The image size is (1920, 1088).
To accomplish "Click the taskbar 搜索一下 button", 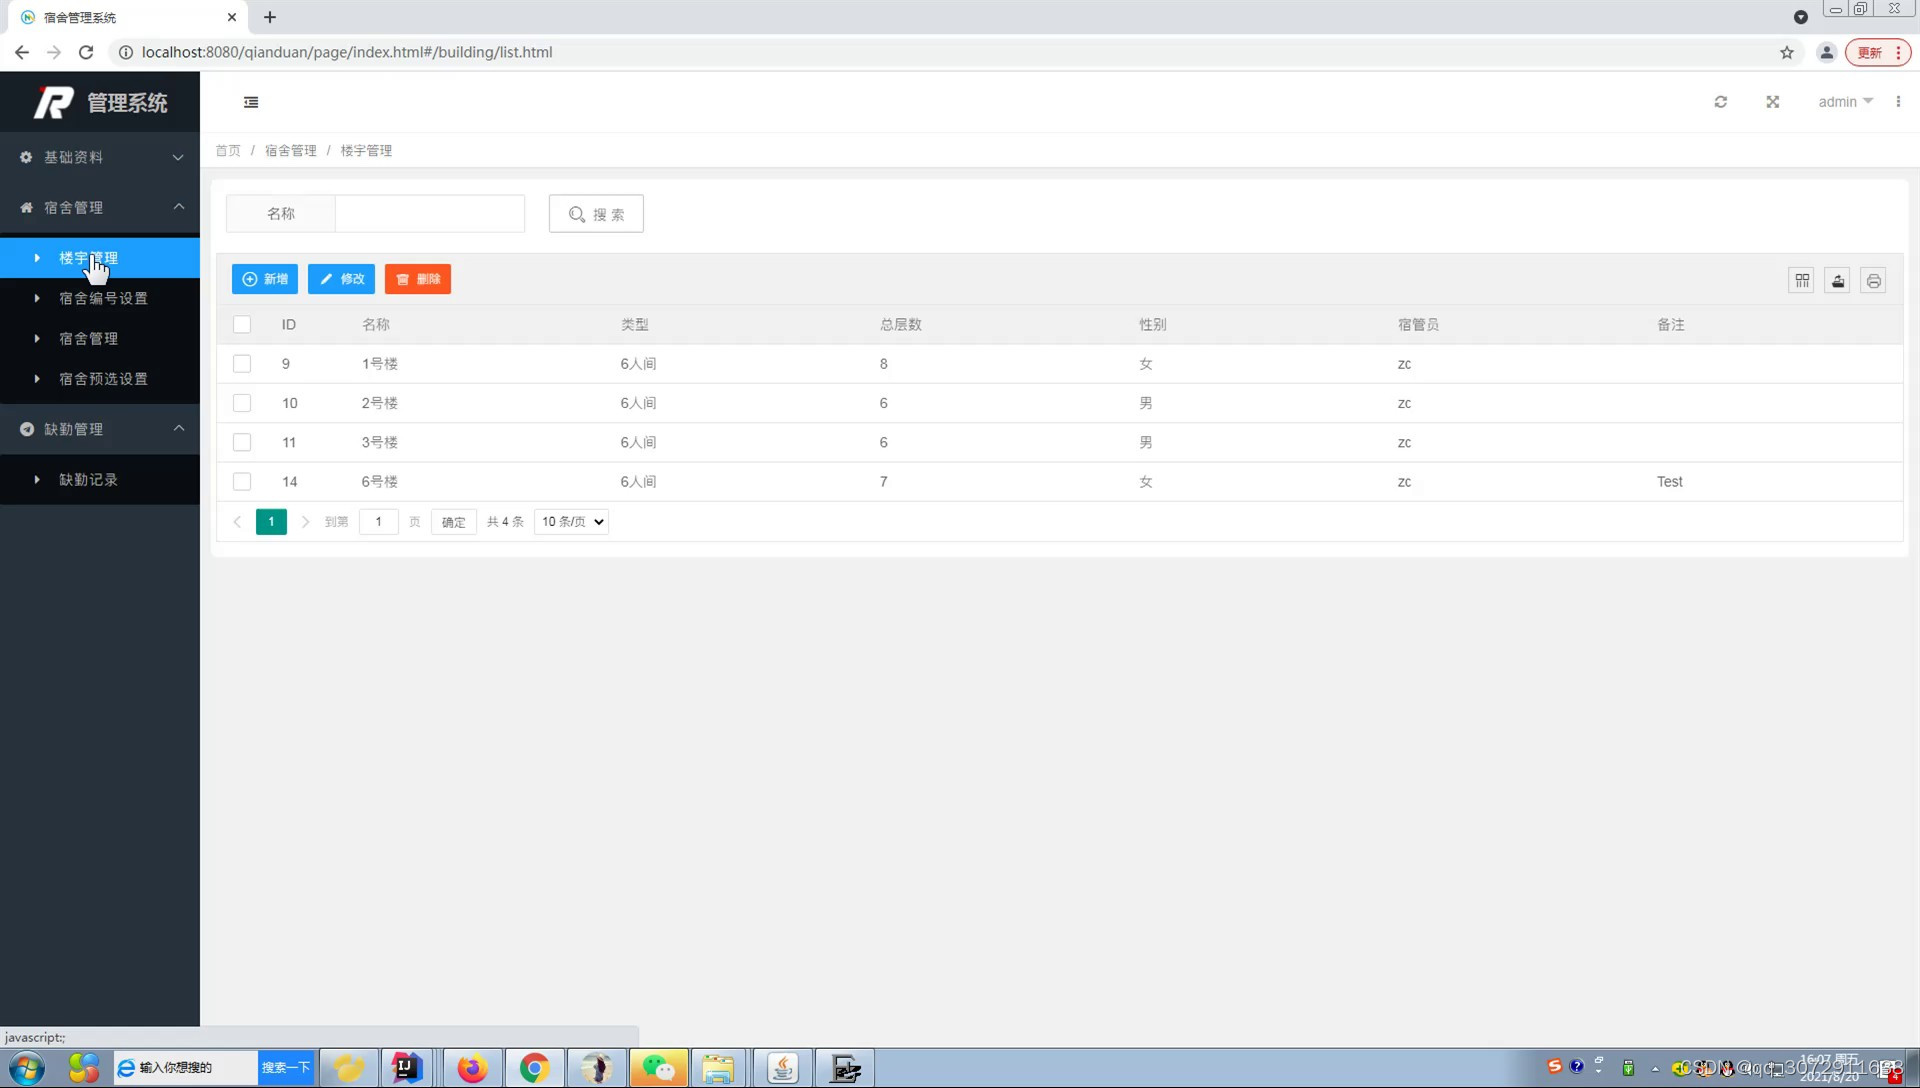I will 286,1068.
